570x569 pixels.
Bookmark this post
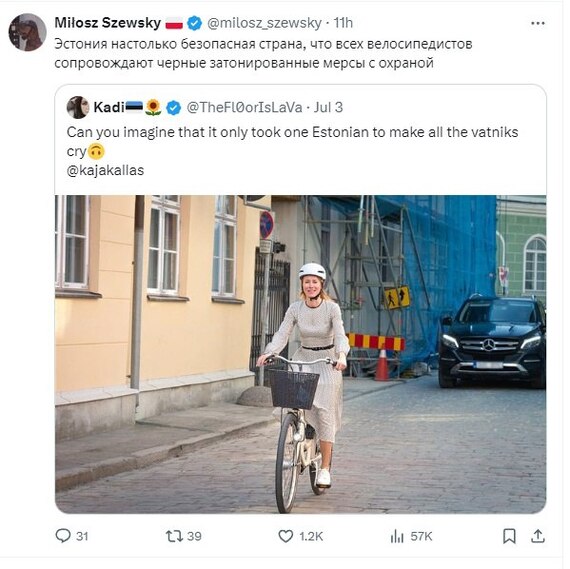coord(509,536)
